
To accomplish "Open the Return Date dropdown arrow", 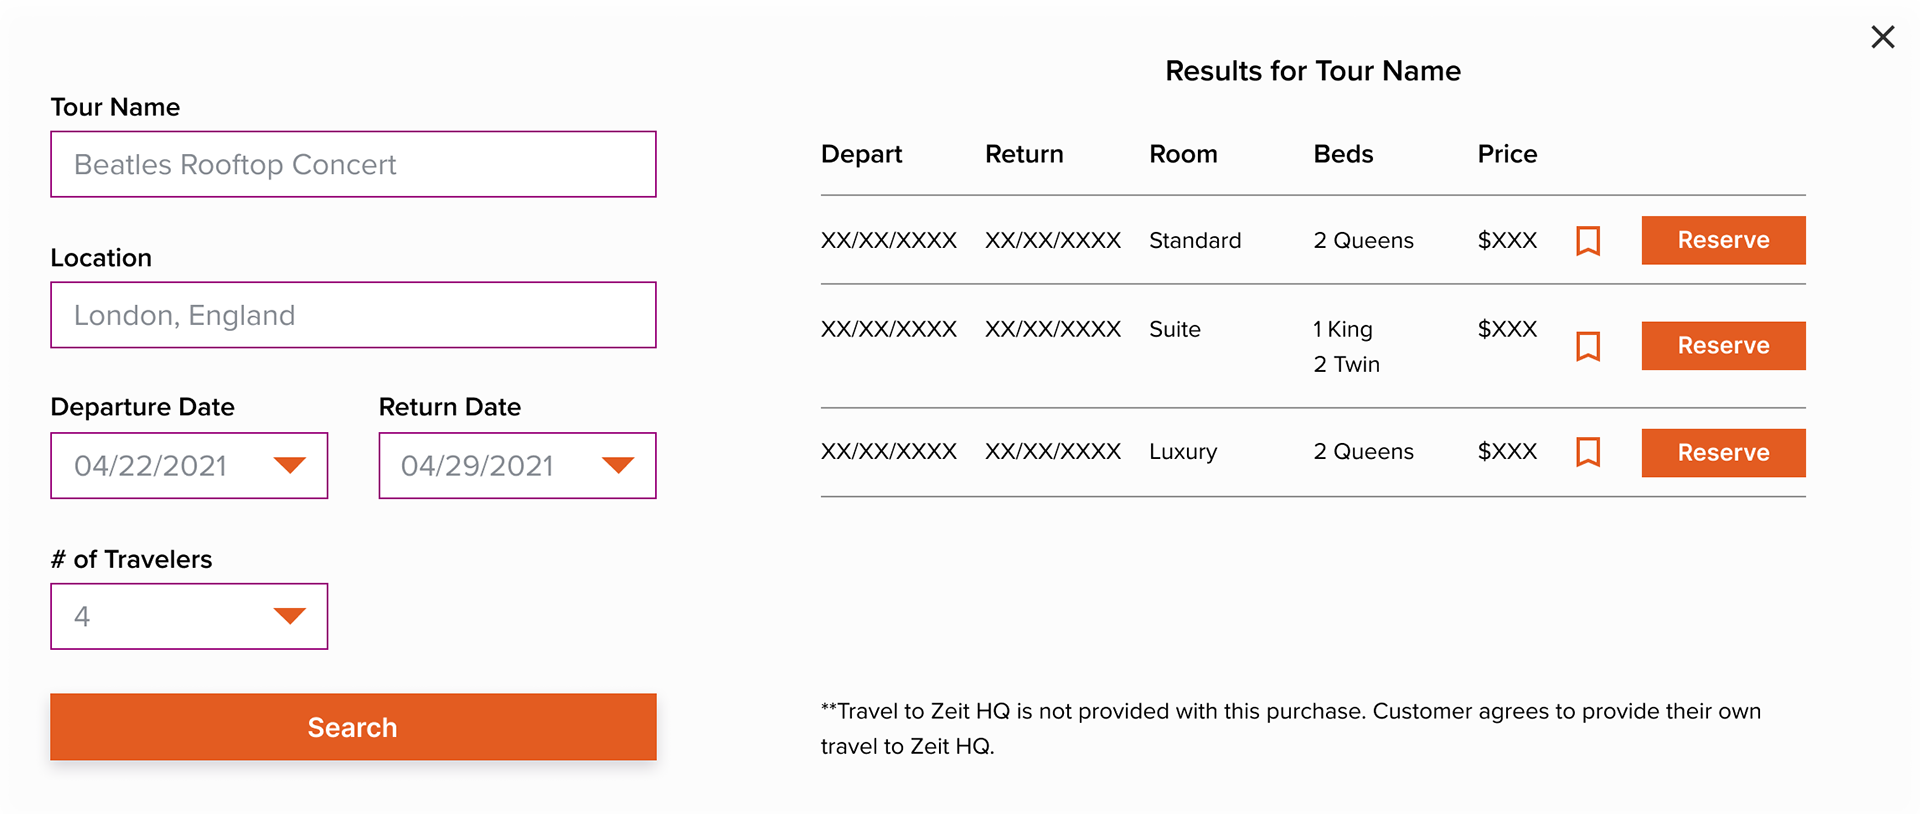I will pos(618,465).
